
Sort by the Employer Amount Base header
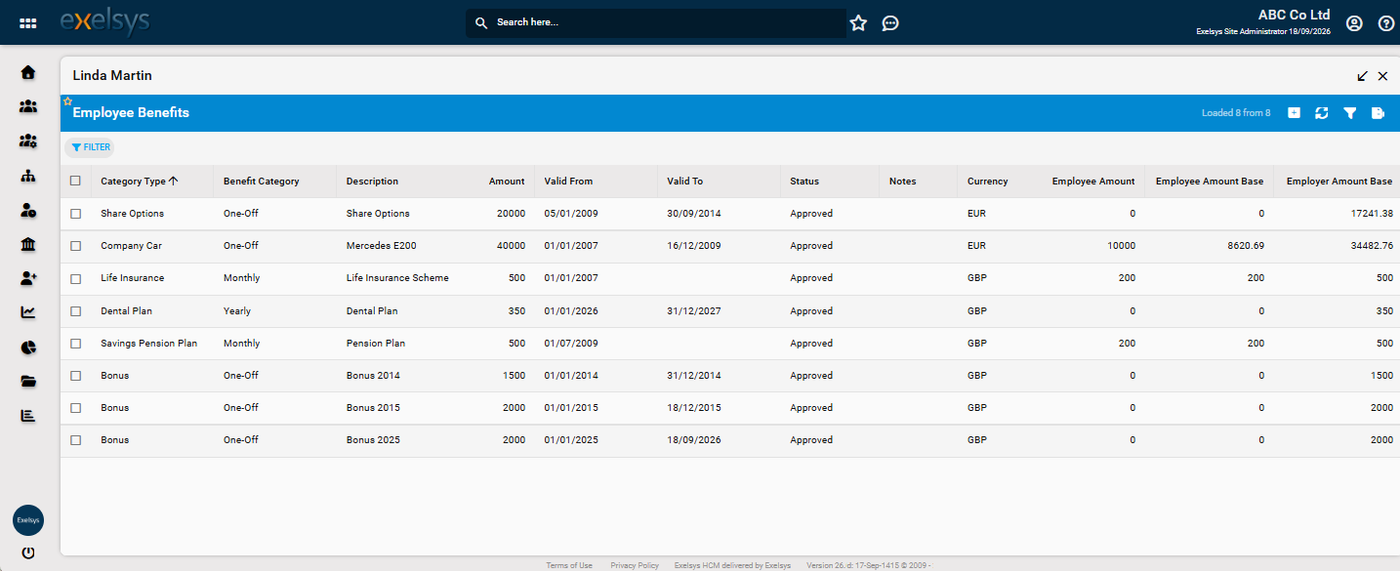click(x=1339, y=181)
